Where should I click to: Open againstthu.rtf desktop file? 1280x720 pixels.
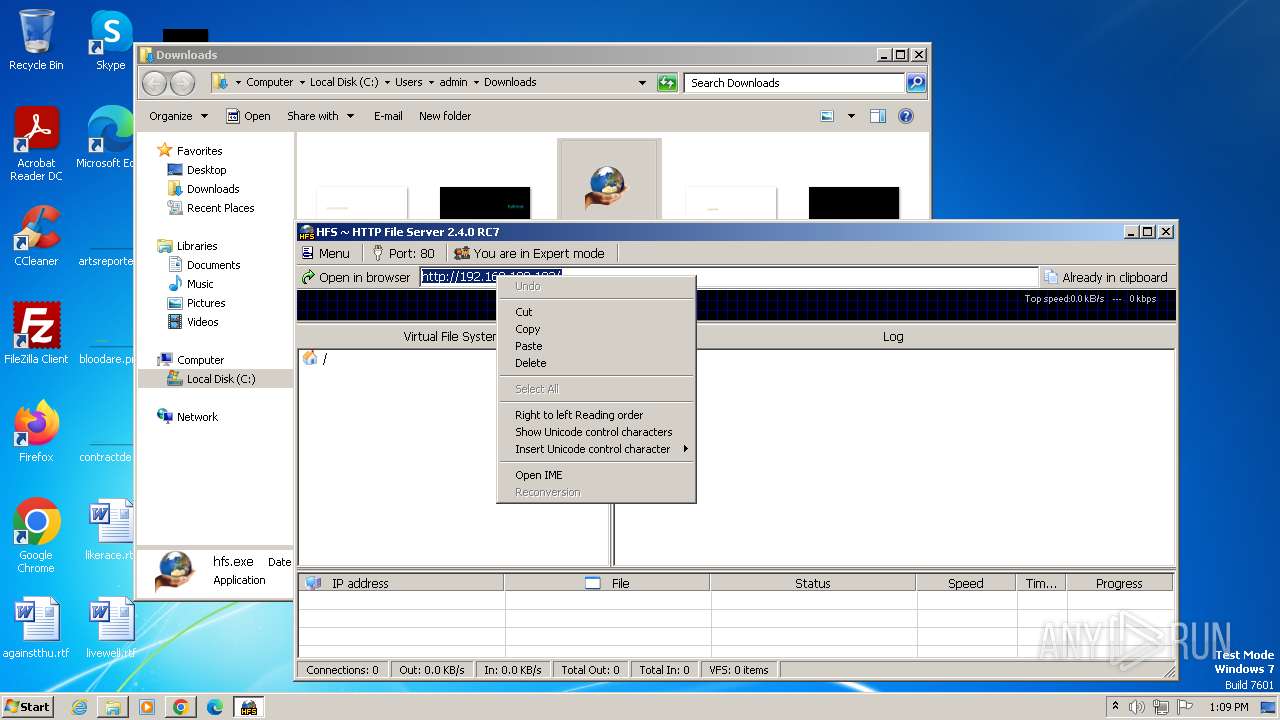(x=36, y=628)
